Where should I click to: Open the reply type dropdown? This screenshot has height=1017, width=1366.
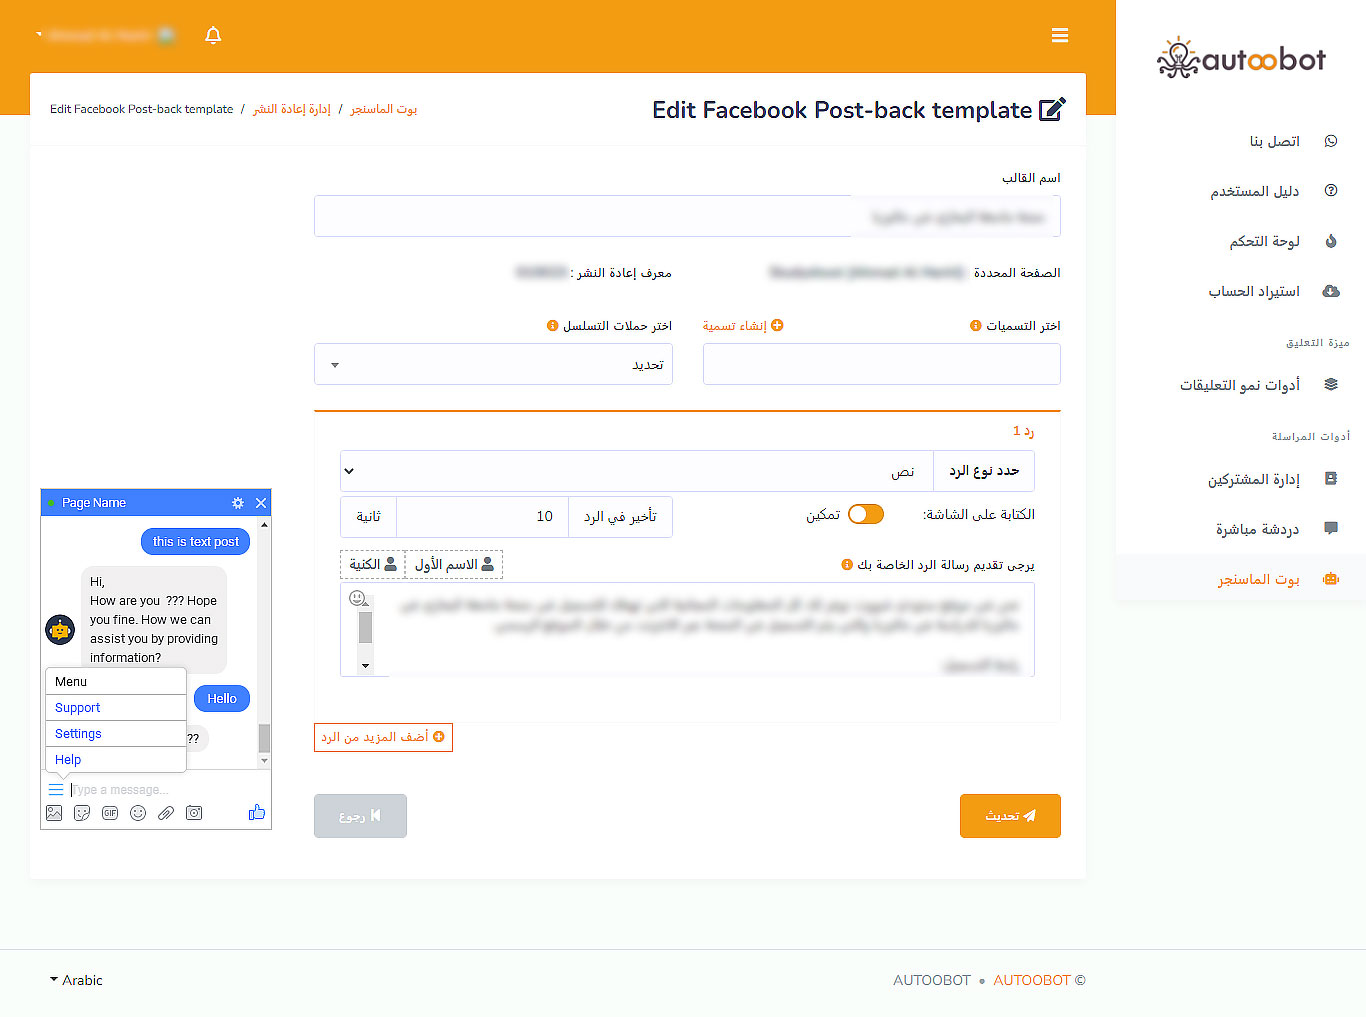(x=636, y=471)
